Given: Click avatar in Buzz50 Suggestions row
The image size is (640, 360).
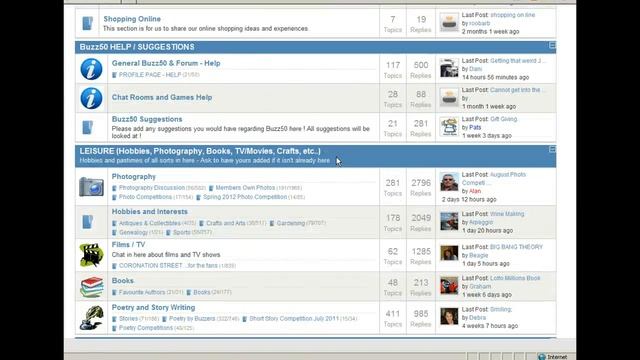Looking at the screenshot, I should click(x=449, y=127).
